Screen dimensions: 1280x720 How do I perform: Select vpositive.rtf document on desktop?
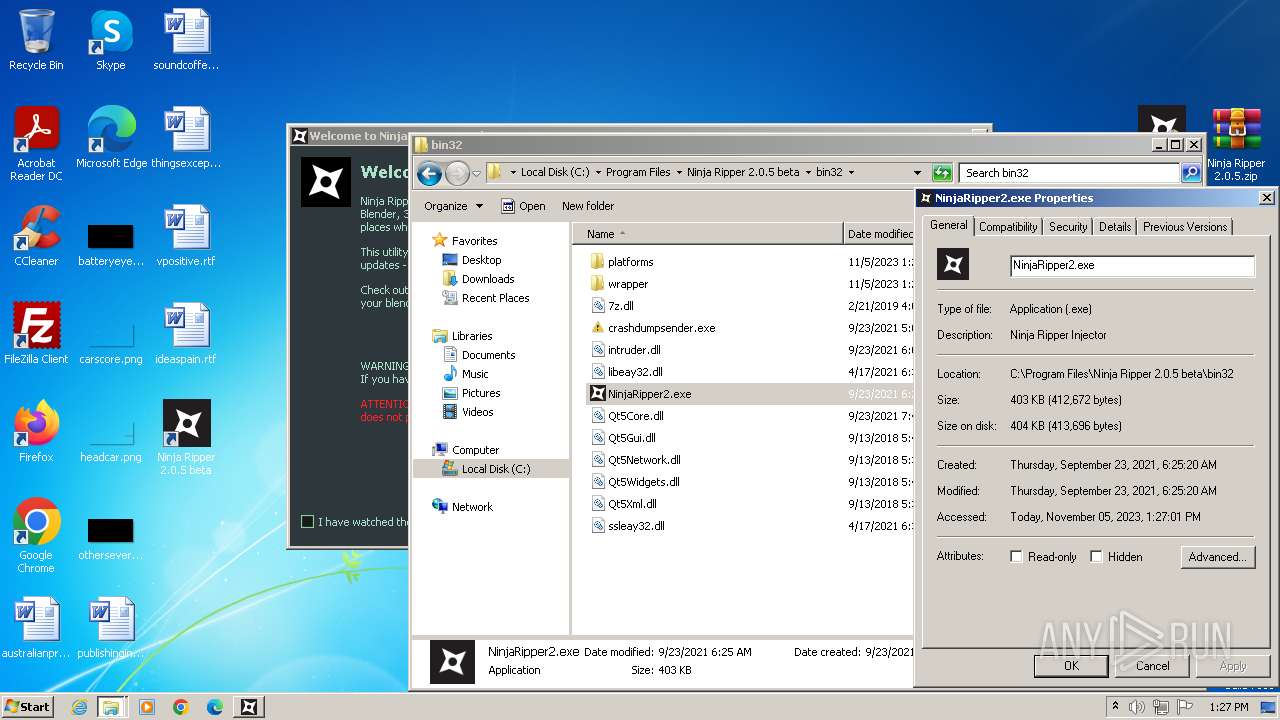186,236
